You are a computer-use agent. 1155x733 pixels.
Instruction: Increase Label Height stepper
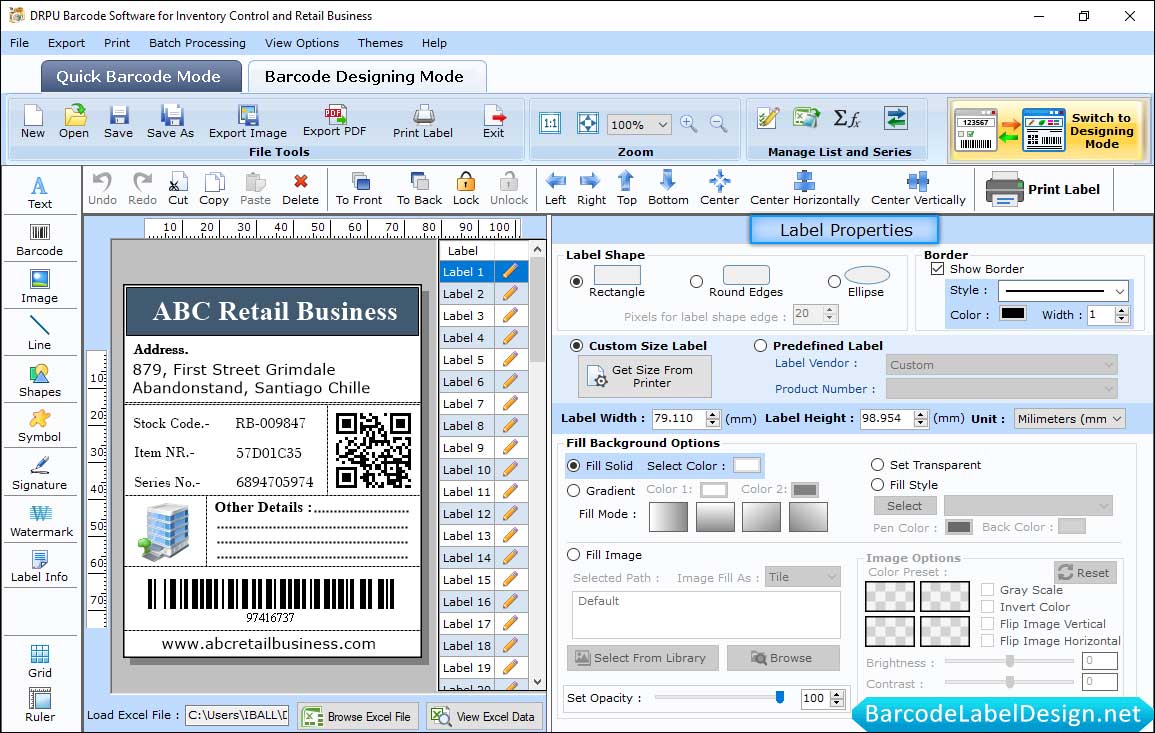click(x=921, y=414)
